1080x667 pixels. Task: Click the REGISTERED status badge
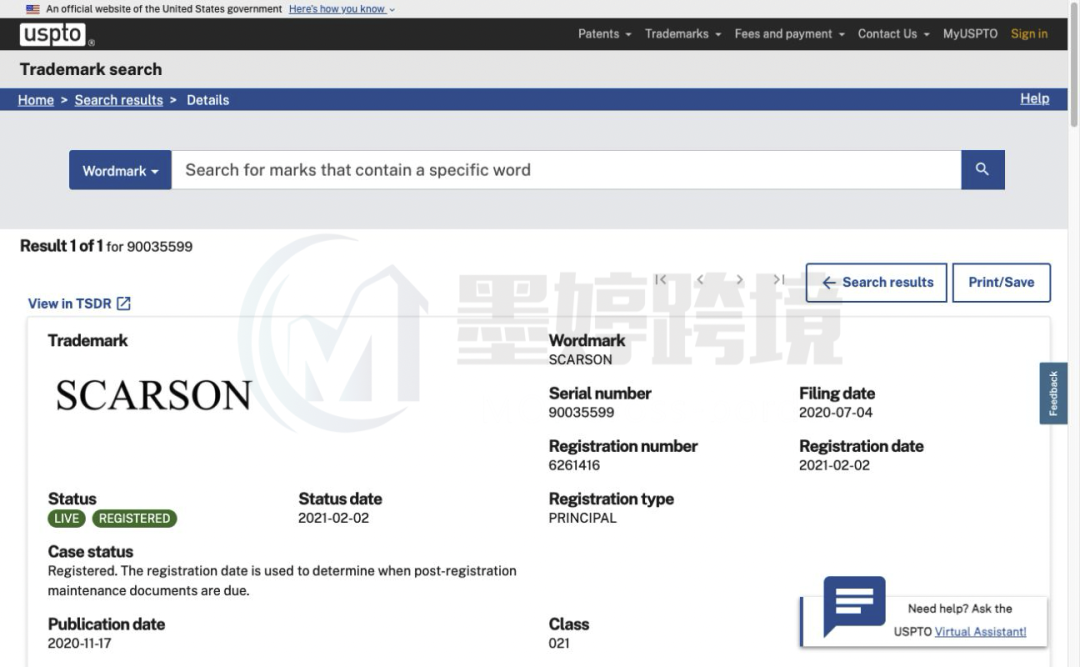coord(134,518)
